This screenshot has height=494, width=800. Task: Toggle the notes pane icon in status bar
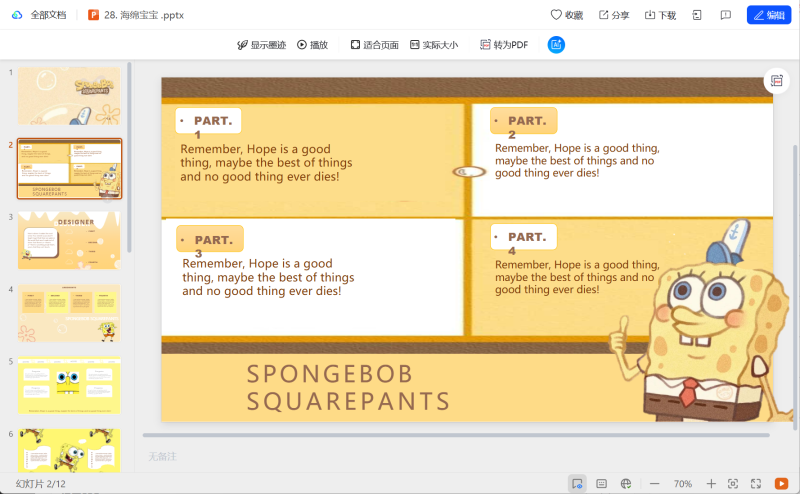point(602,483)
